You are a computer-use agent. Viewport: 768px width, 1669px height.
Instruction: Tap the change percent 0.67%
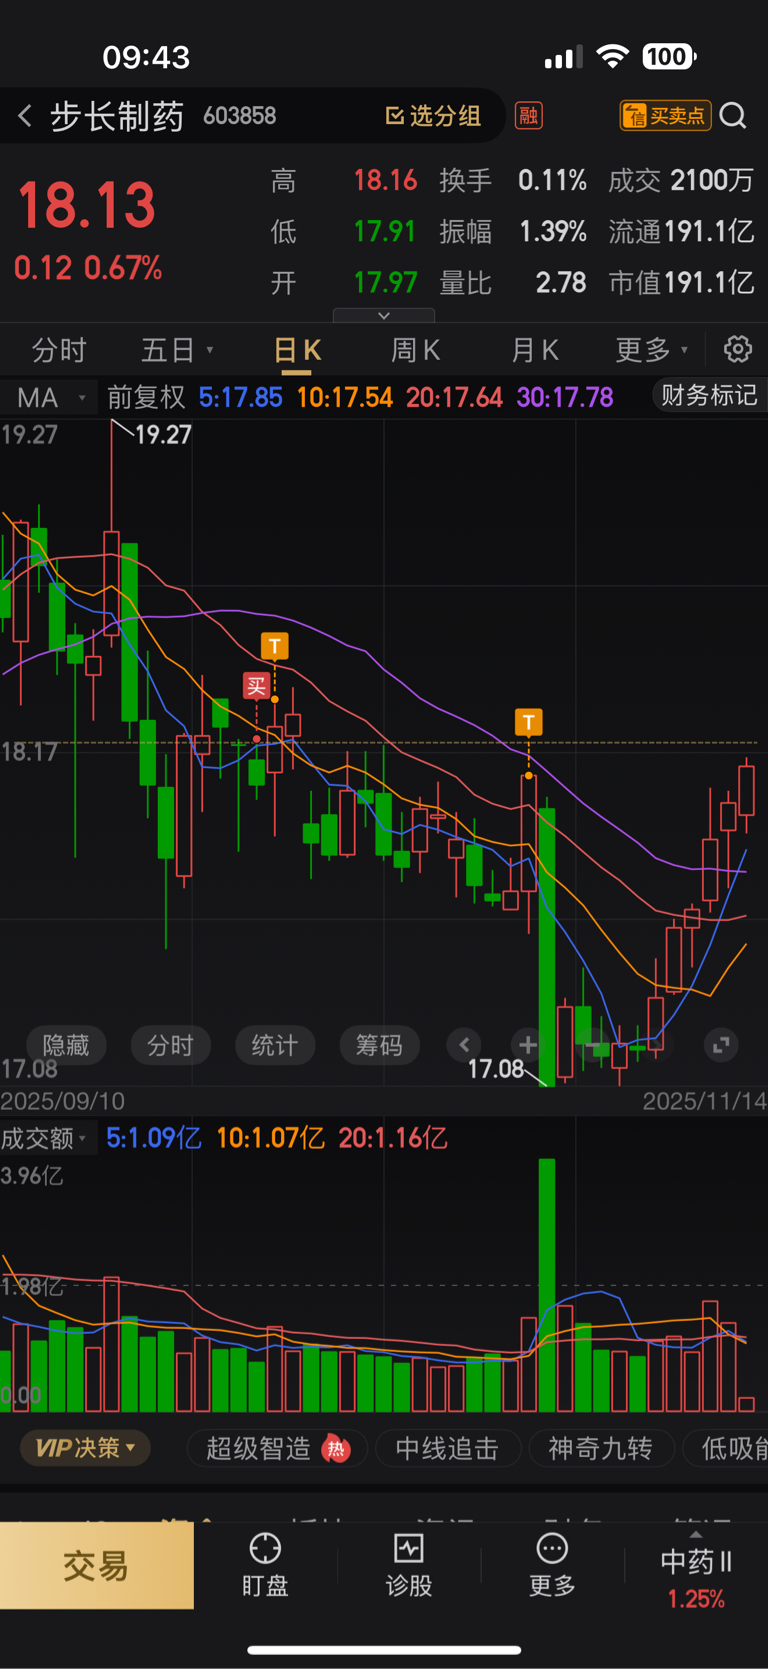click(x=123, y=268)
